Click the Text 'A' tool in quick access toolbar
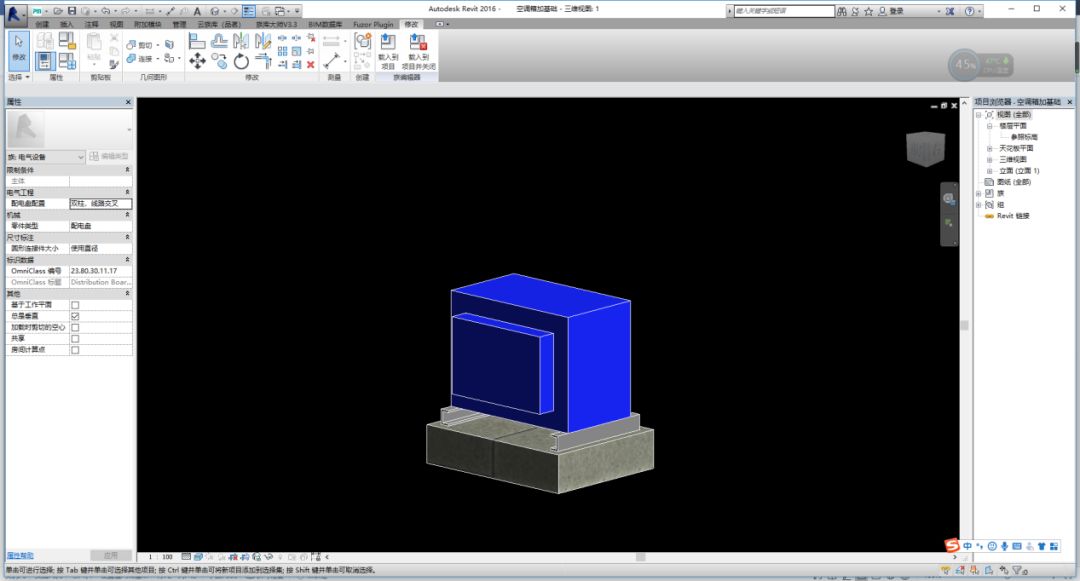The width and height of the screenshot is (1080, 581). 197,11
